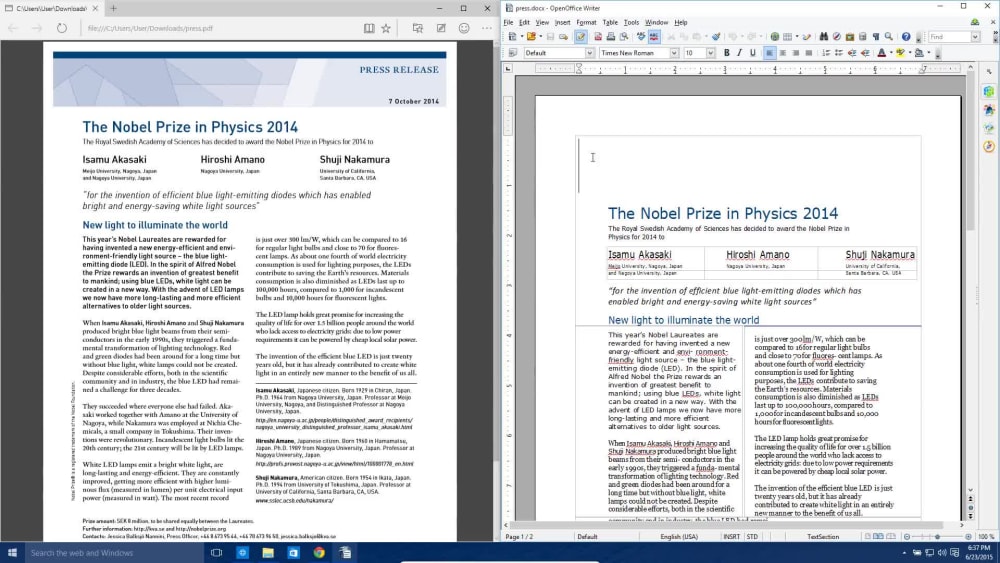Expand the font size 10 dropdown
This screenshot has width=1000, height=563.
pyautogui.click(x=710, y=53)
